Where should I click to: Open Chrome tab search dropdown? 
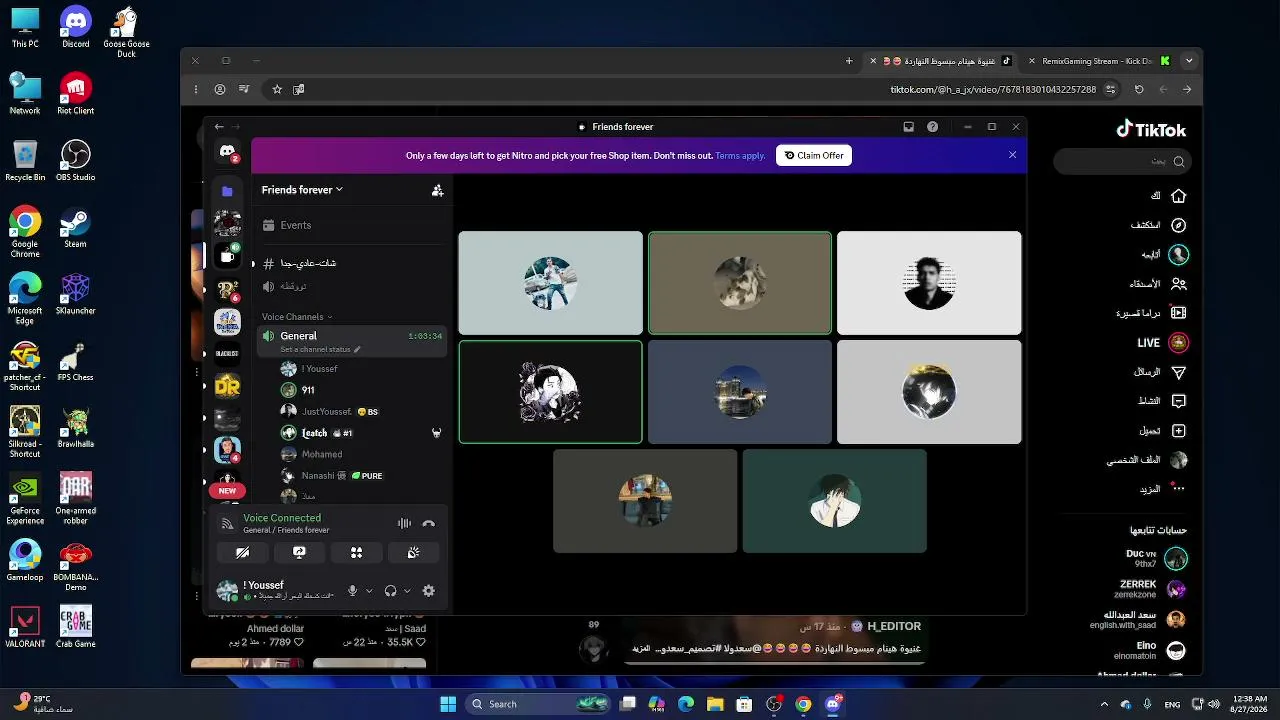1189,61
